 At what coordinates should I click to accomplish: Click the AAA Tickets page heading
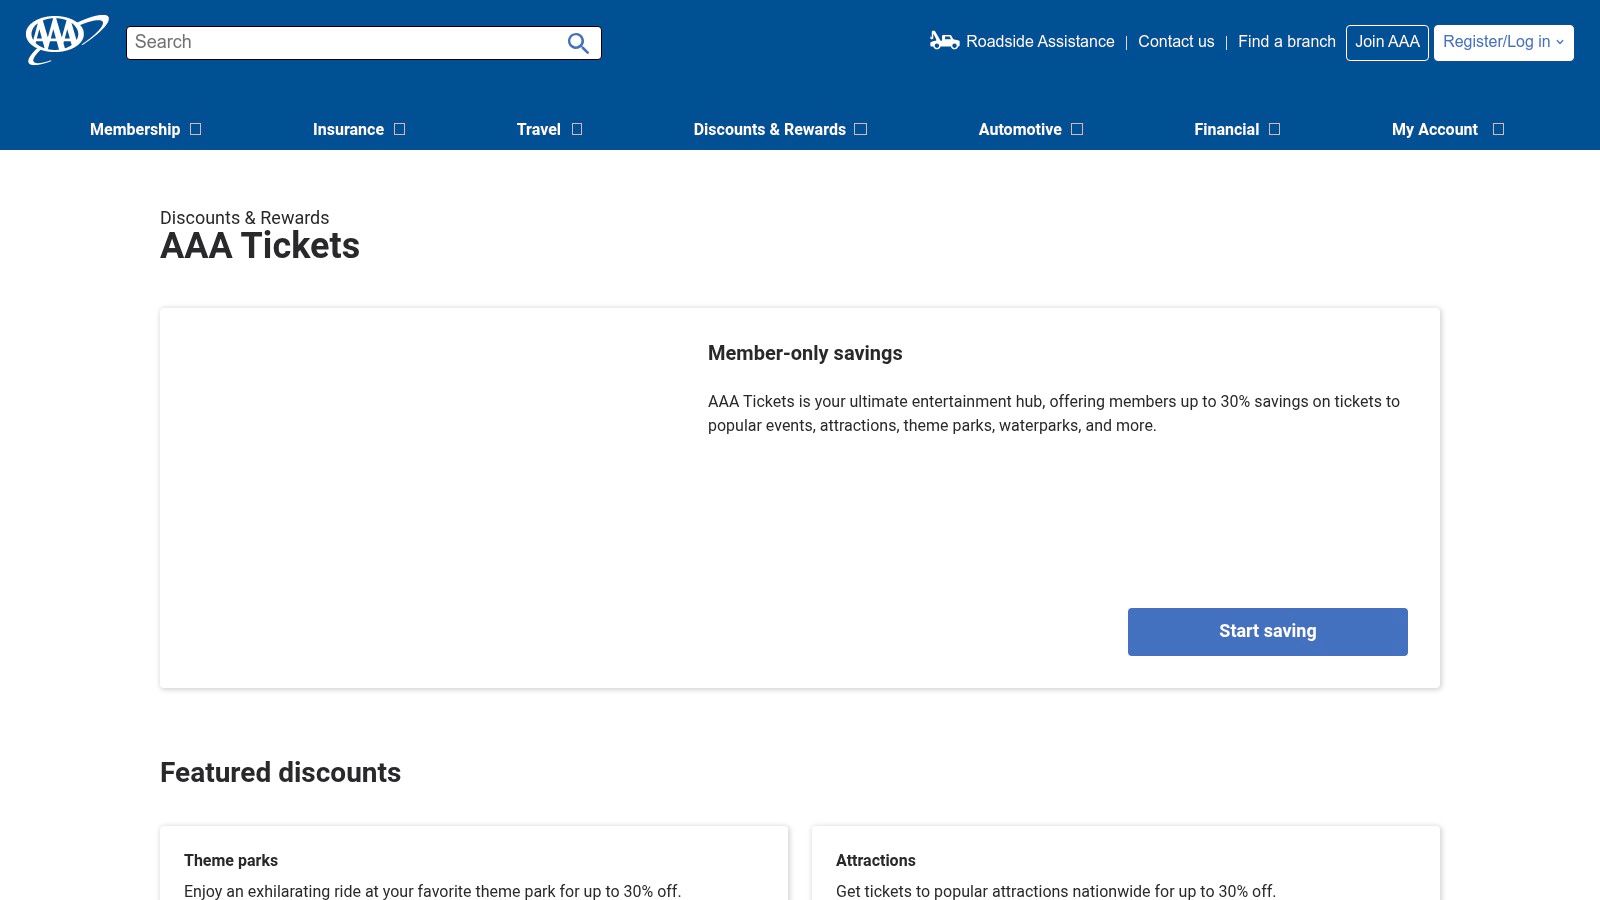click(x=260, y=246)
